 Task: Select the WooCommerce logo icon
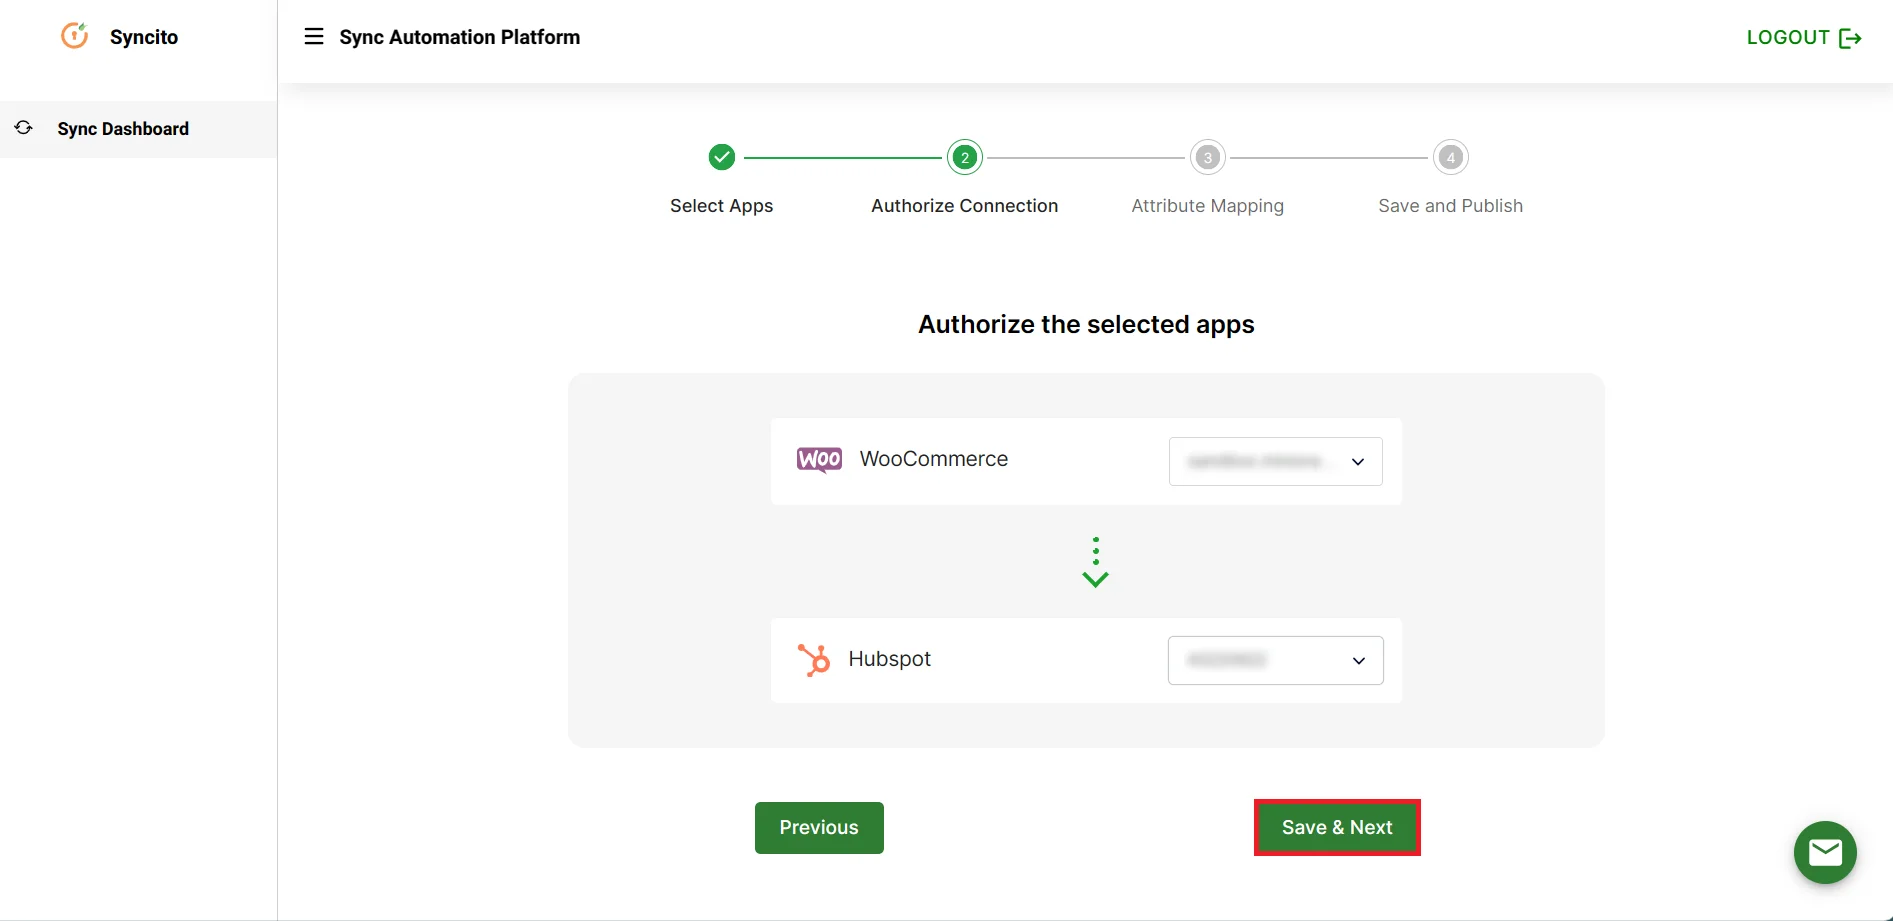click(x=818, y=459)
